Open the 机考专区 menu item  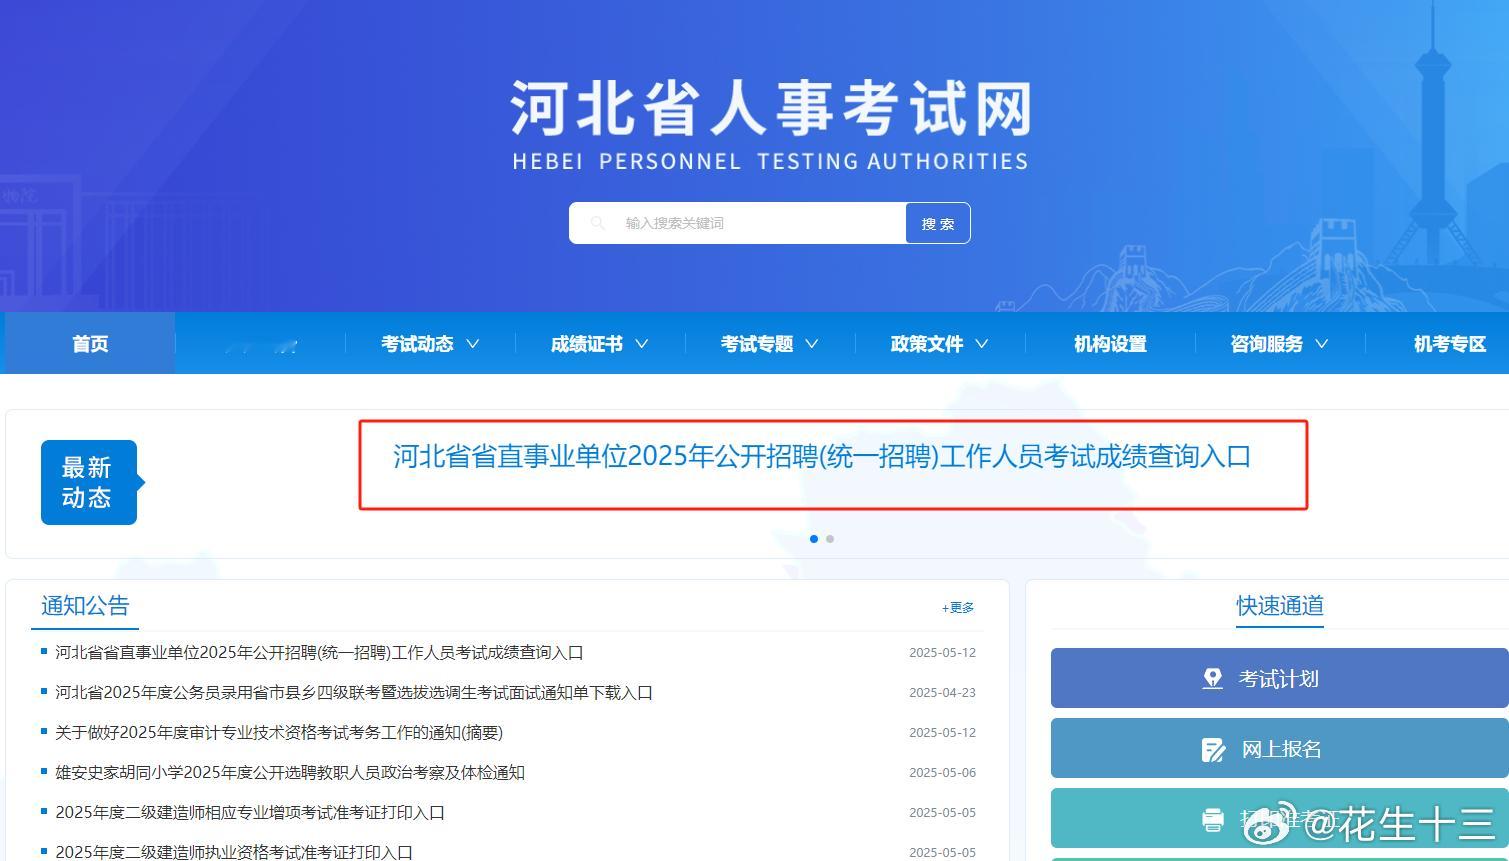tap(1450, 344)
